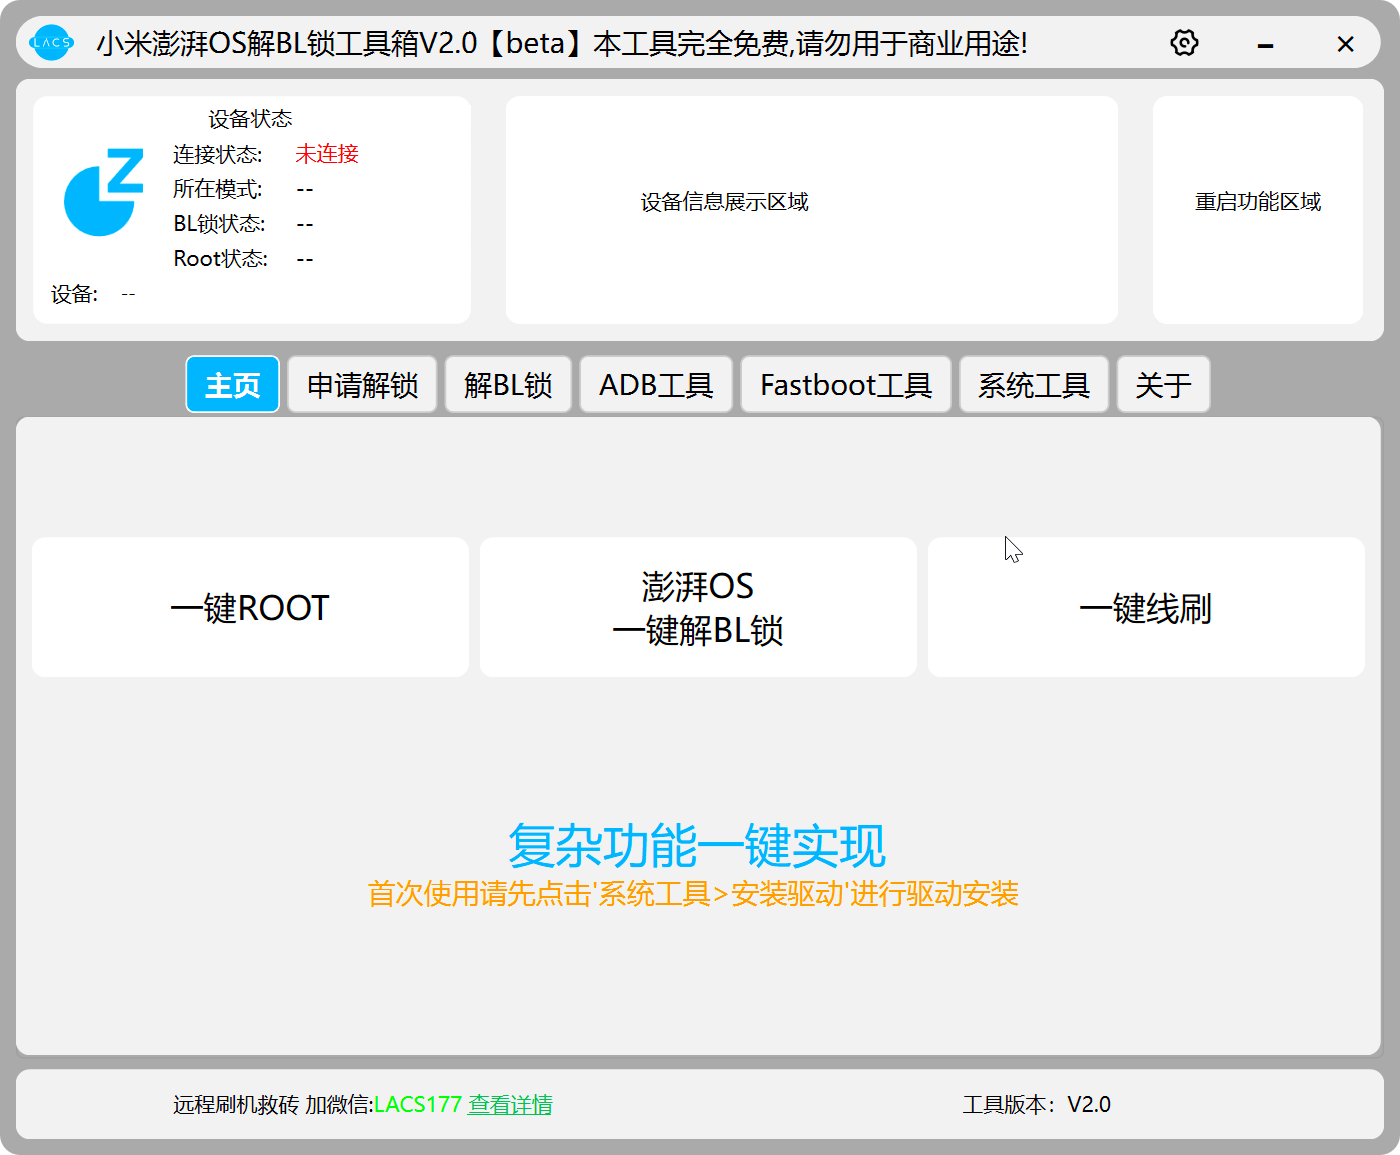
Task: Run the 一键线刷 function
Action: coord(1146,607)
